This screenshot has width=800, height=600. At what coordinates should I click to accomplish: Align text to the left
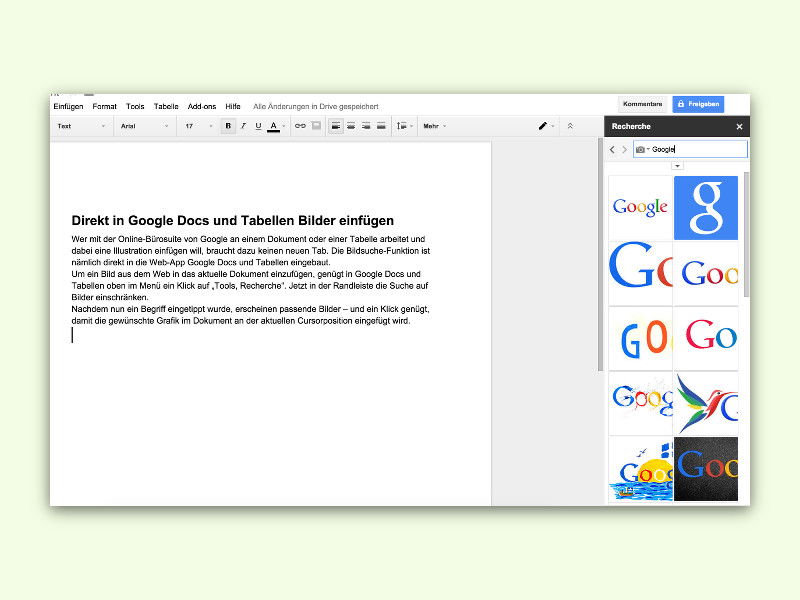(336, 126)
